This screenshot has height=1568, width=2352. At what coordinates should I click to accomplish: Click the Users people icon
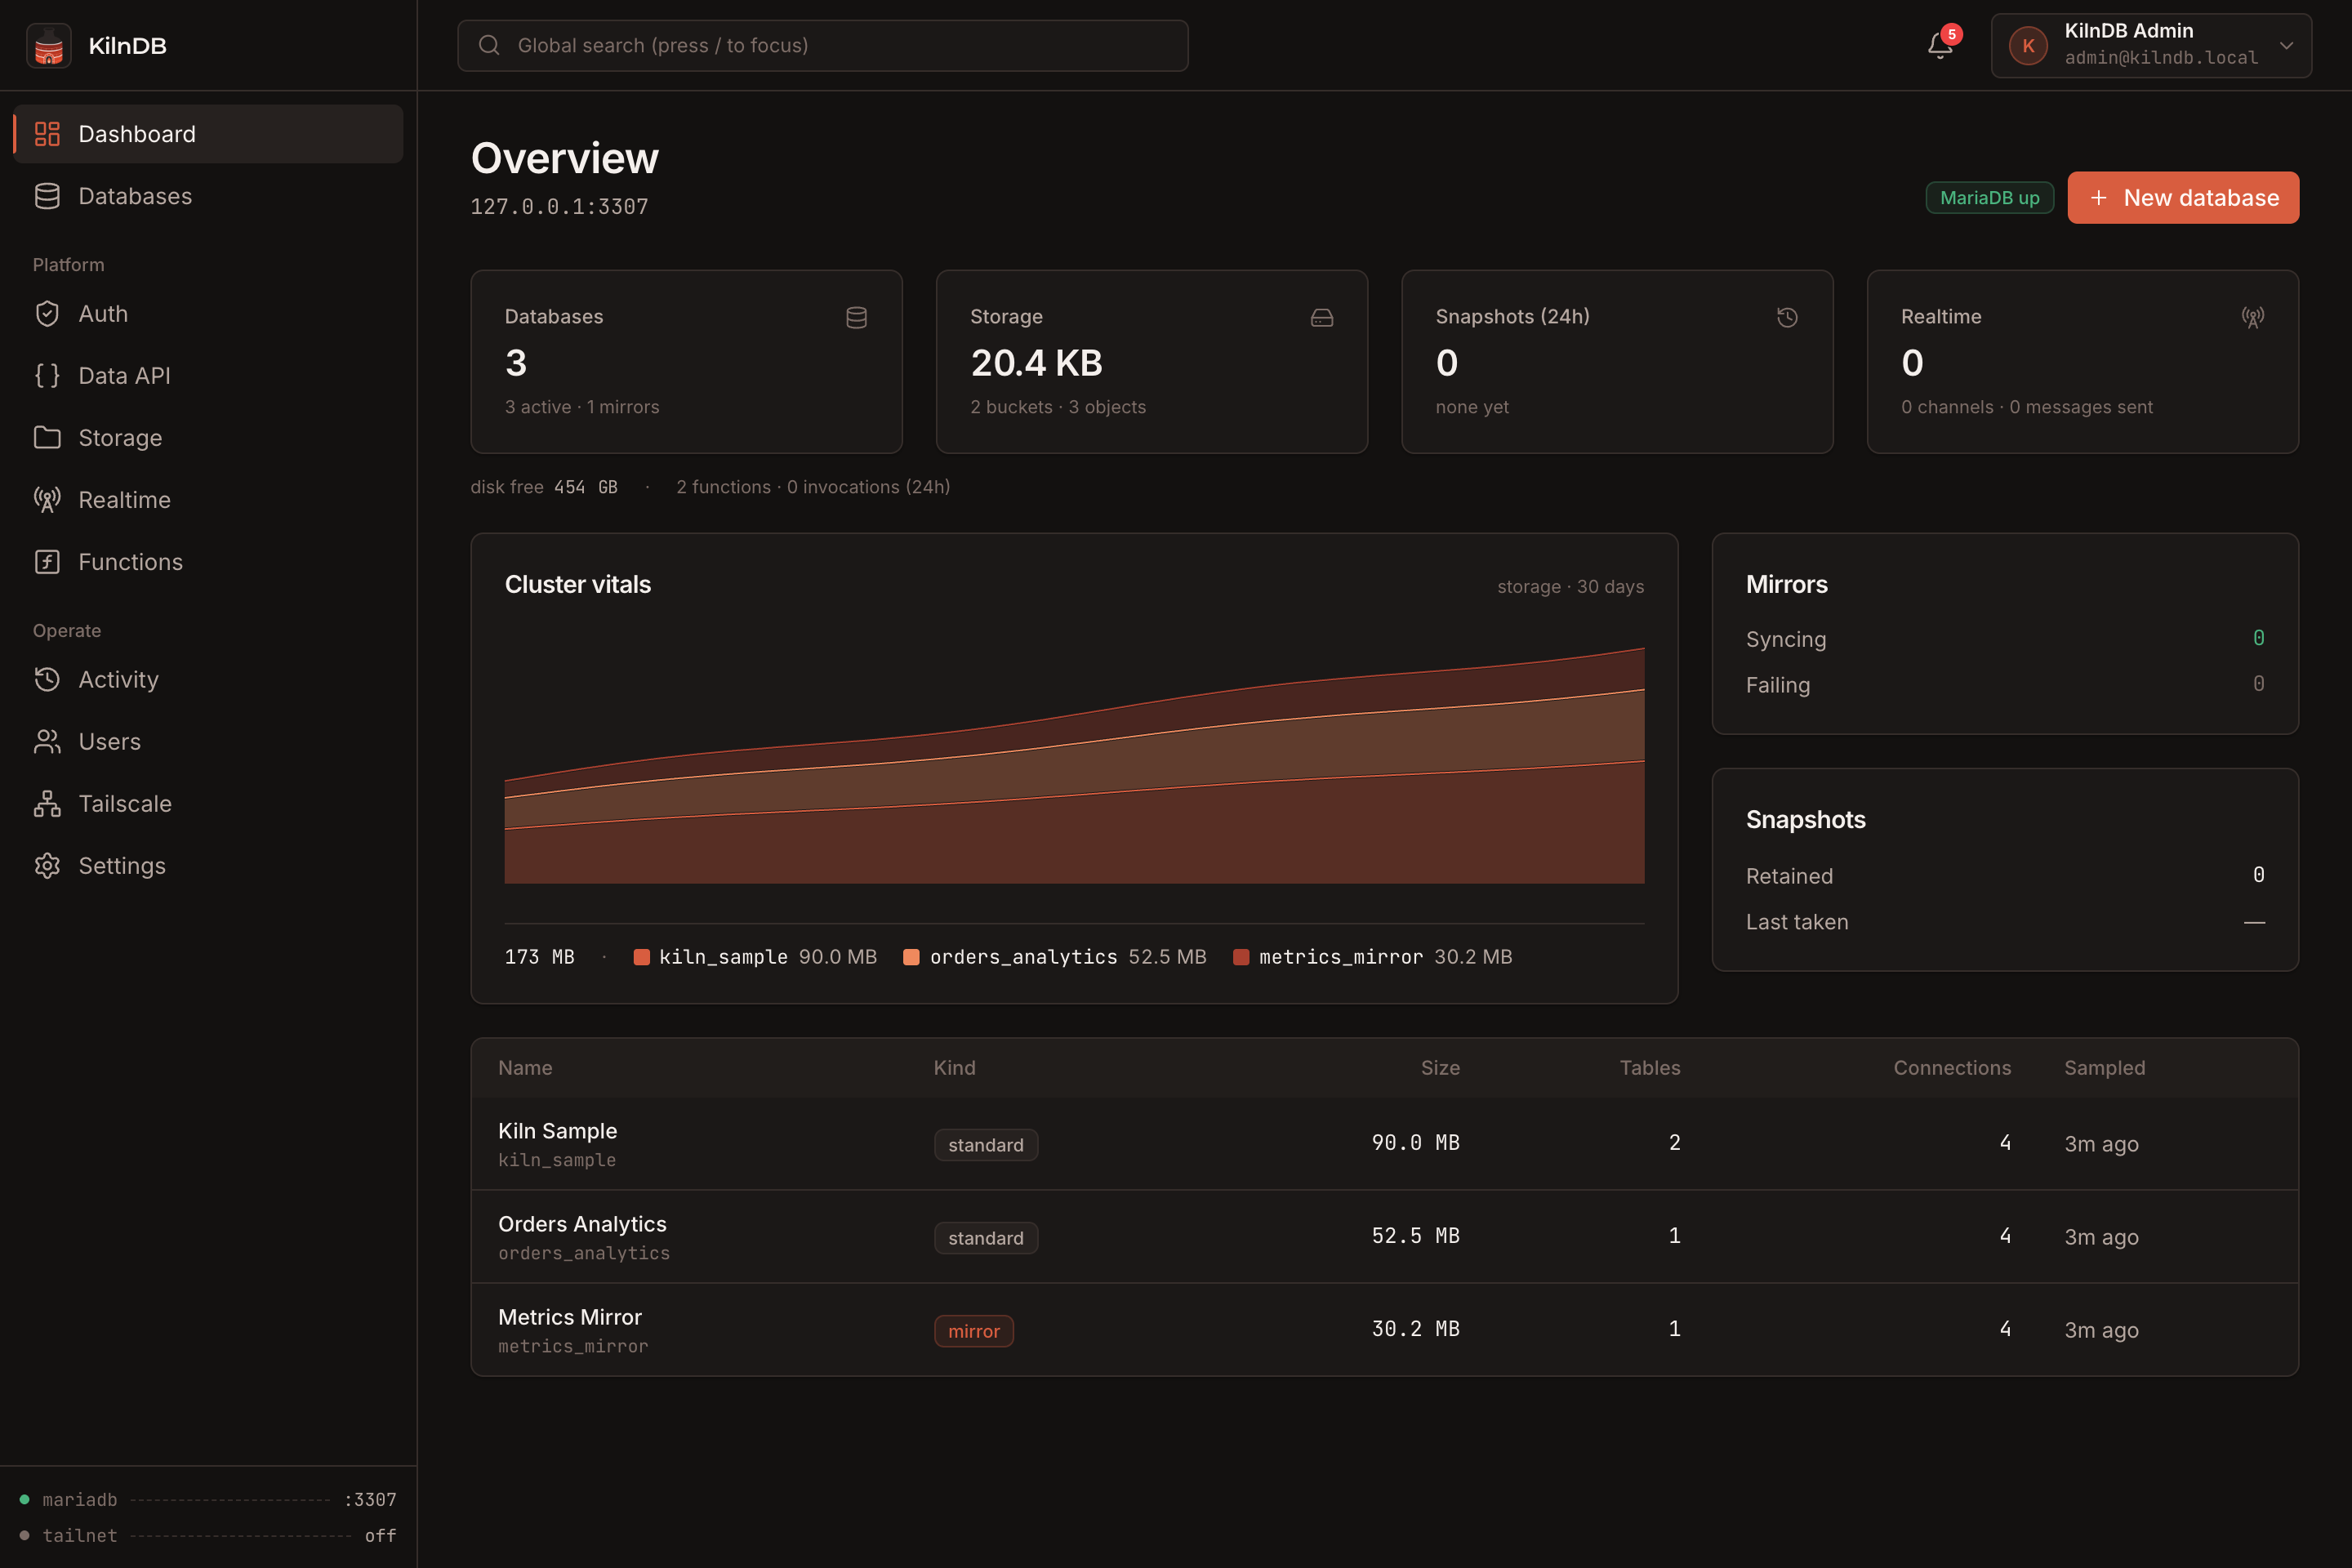47,742
